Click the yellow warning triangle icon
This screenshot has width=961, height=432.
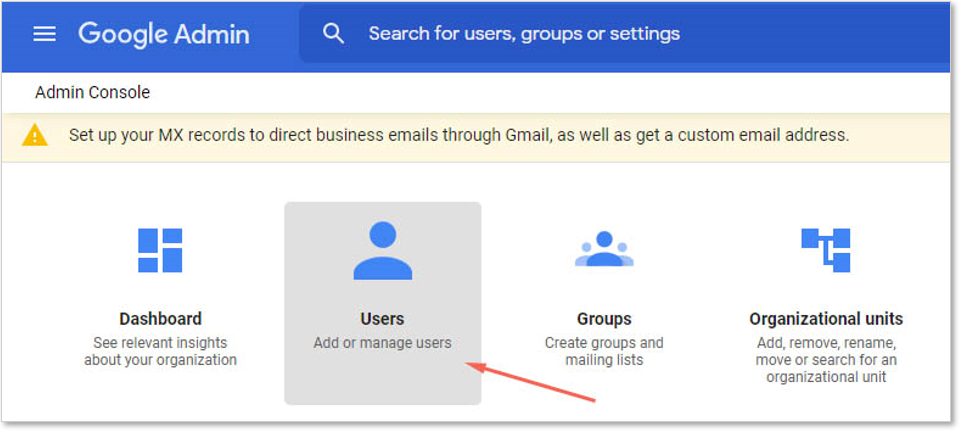(34, 135)
